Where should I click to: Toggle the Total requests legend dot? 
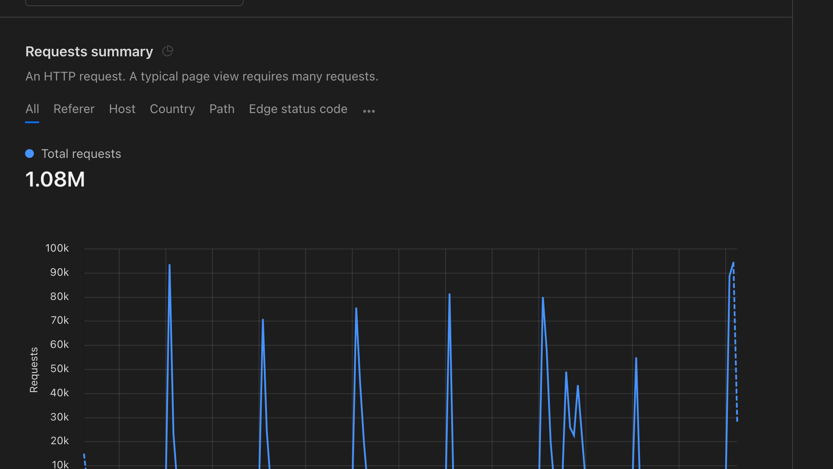tap(30, 154)
